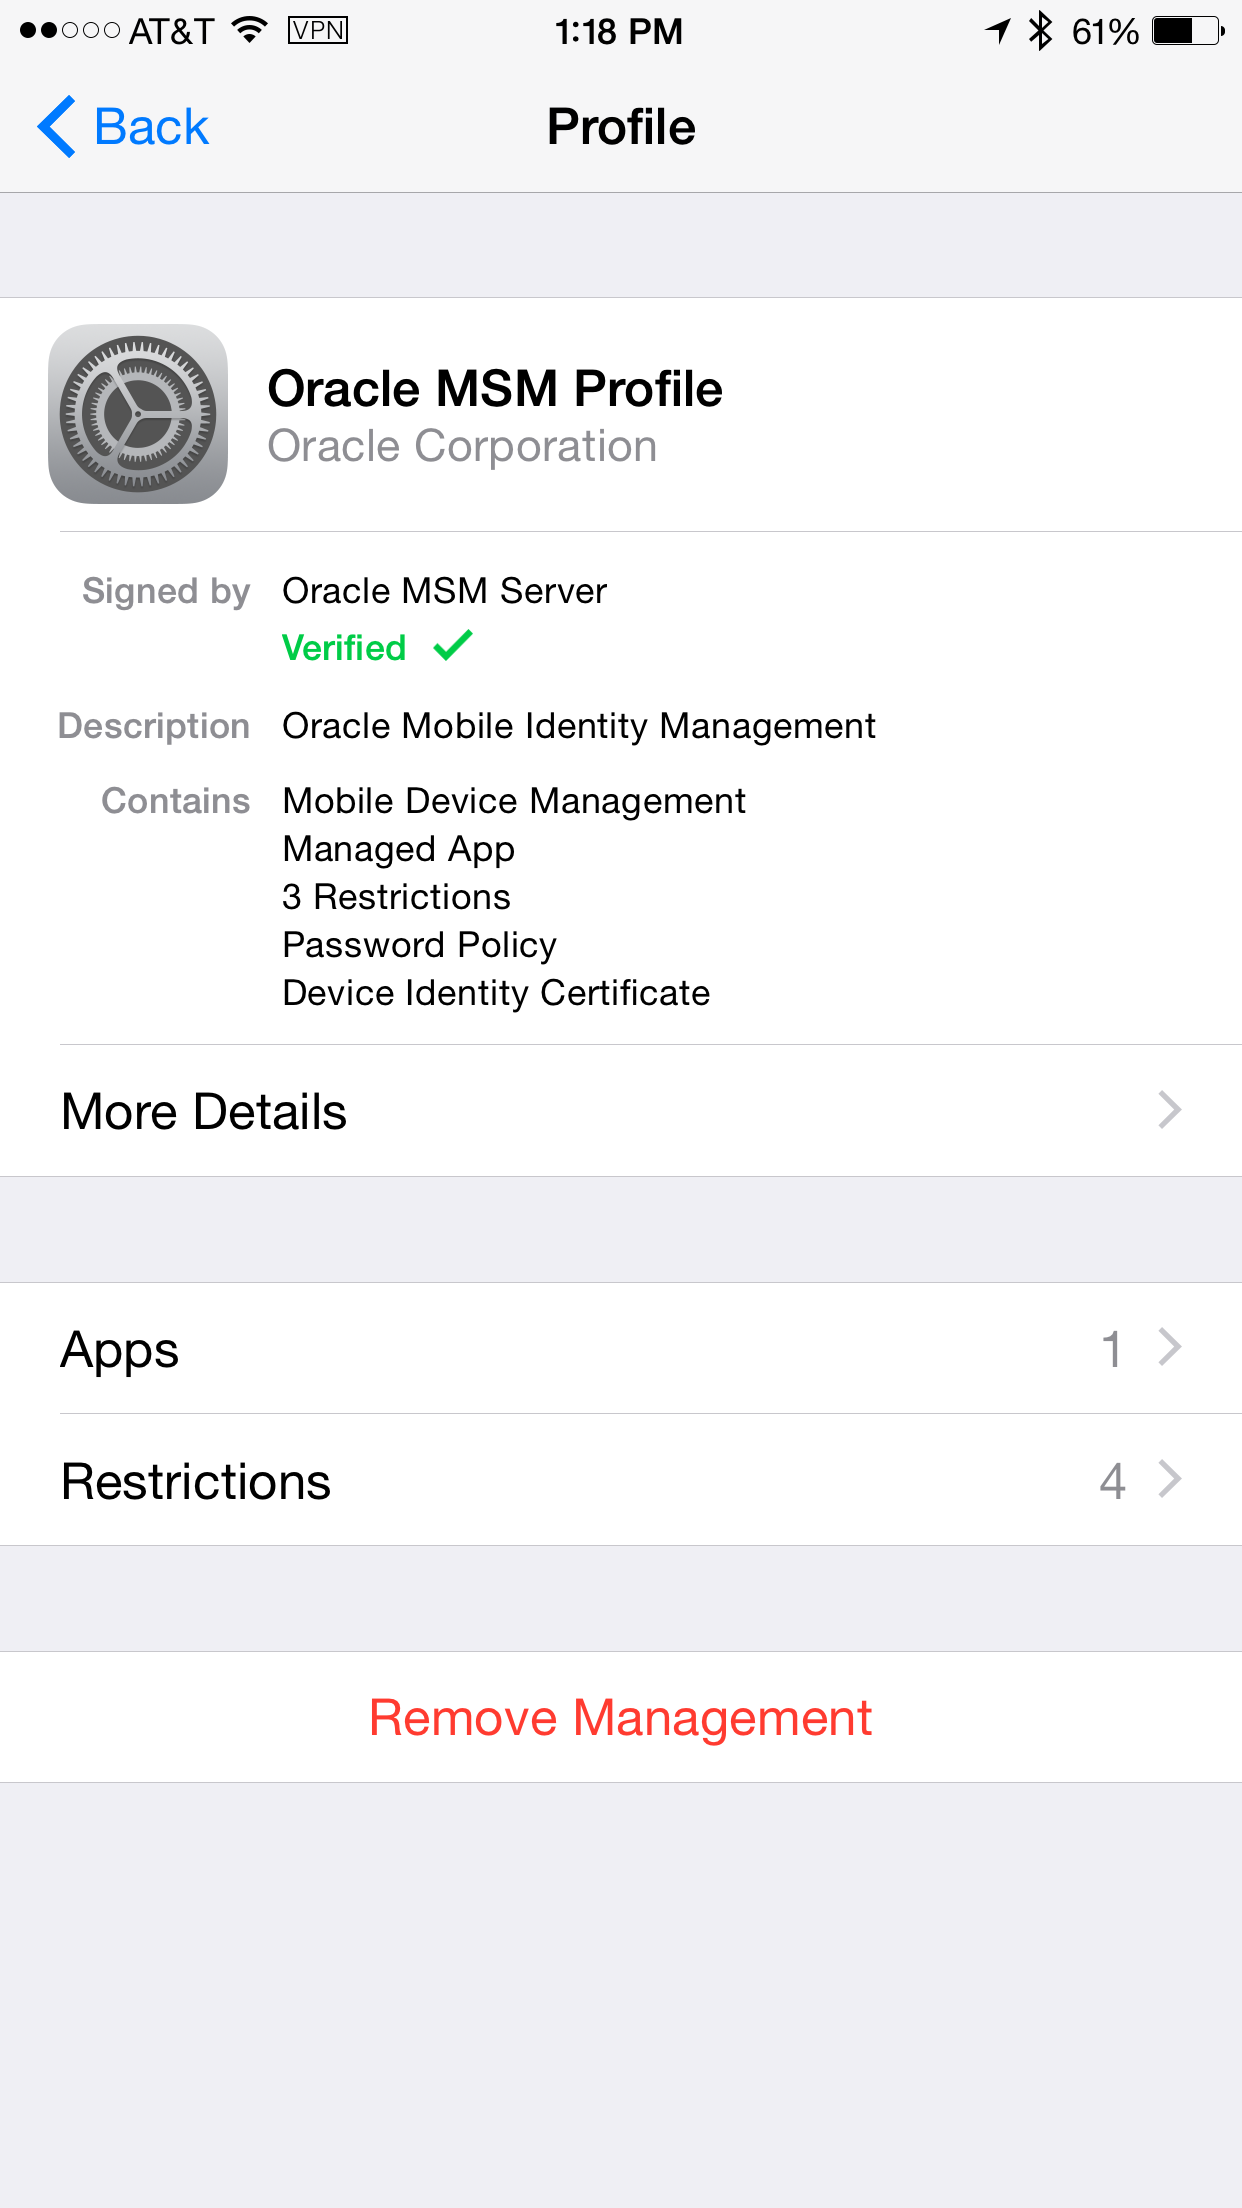
Task: Tap Mobile Device Management entry
Action: (514, 801)
